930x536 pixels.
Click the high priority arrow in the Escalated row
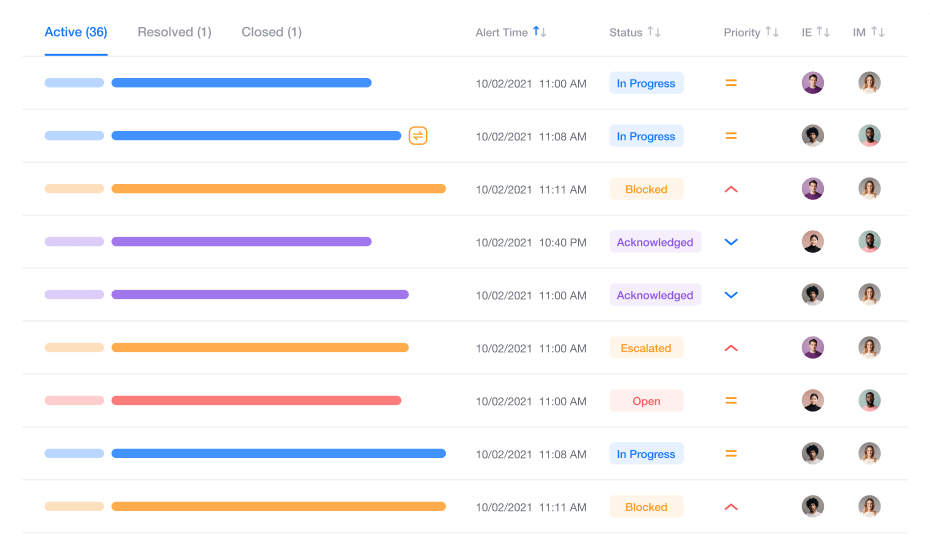pos(731,348)
